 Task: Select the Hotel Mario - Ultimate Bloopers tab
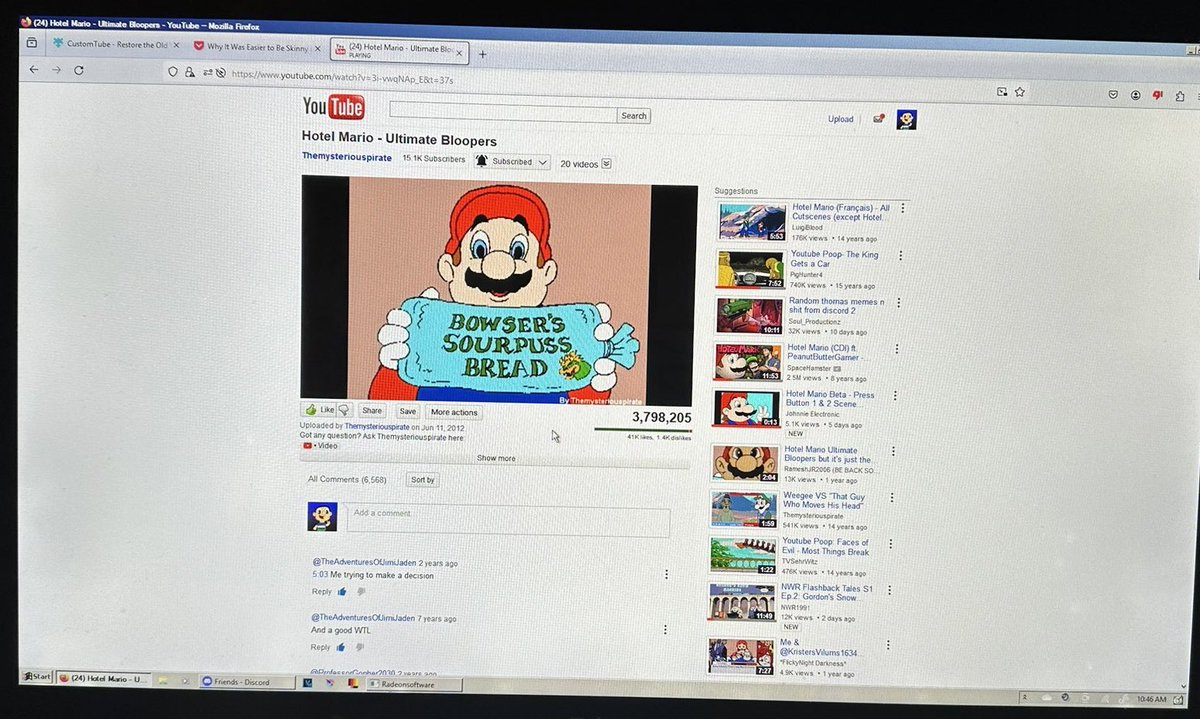click(399, 50)
